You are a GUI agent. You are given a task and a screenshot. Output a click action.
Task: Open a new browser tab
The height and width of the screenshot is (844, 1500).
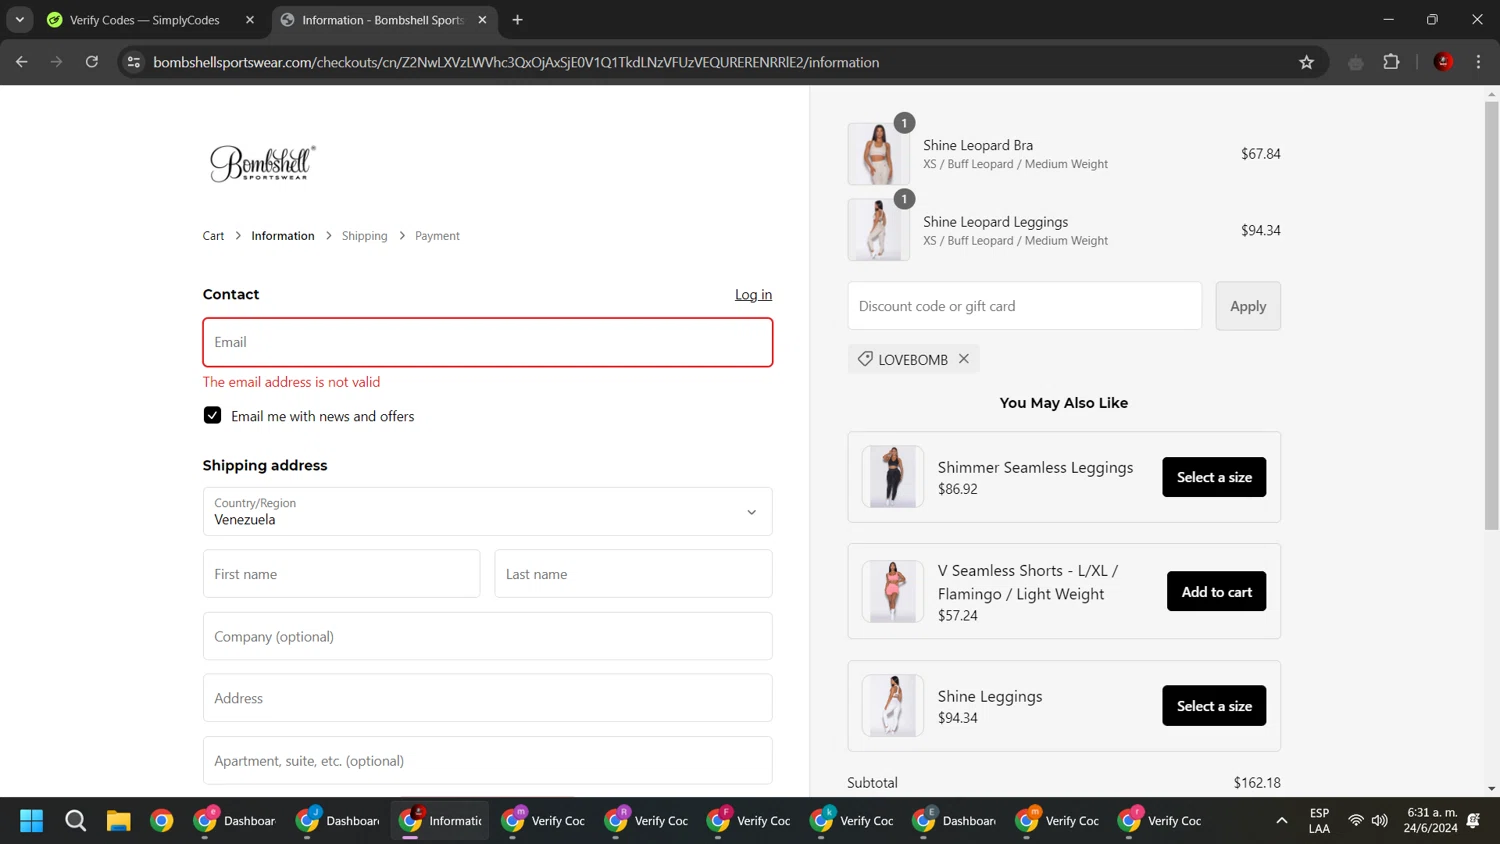pyautogui.click(x=517, y=20)
